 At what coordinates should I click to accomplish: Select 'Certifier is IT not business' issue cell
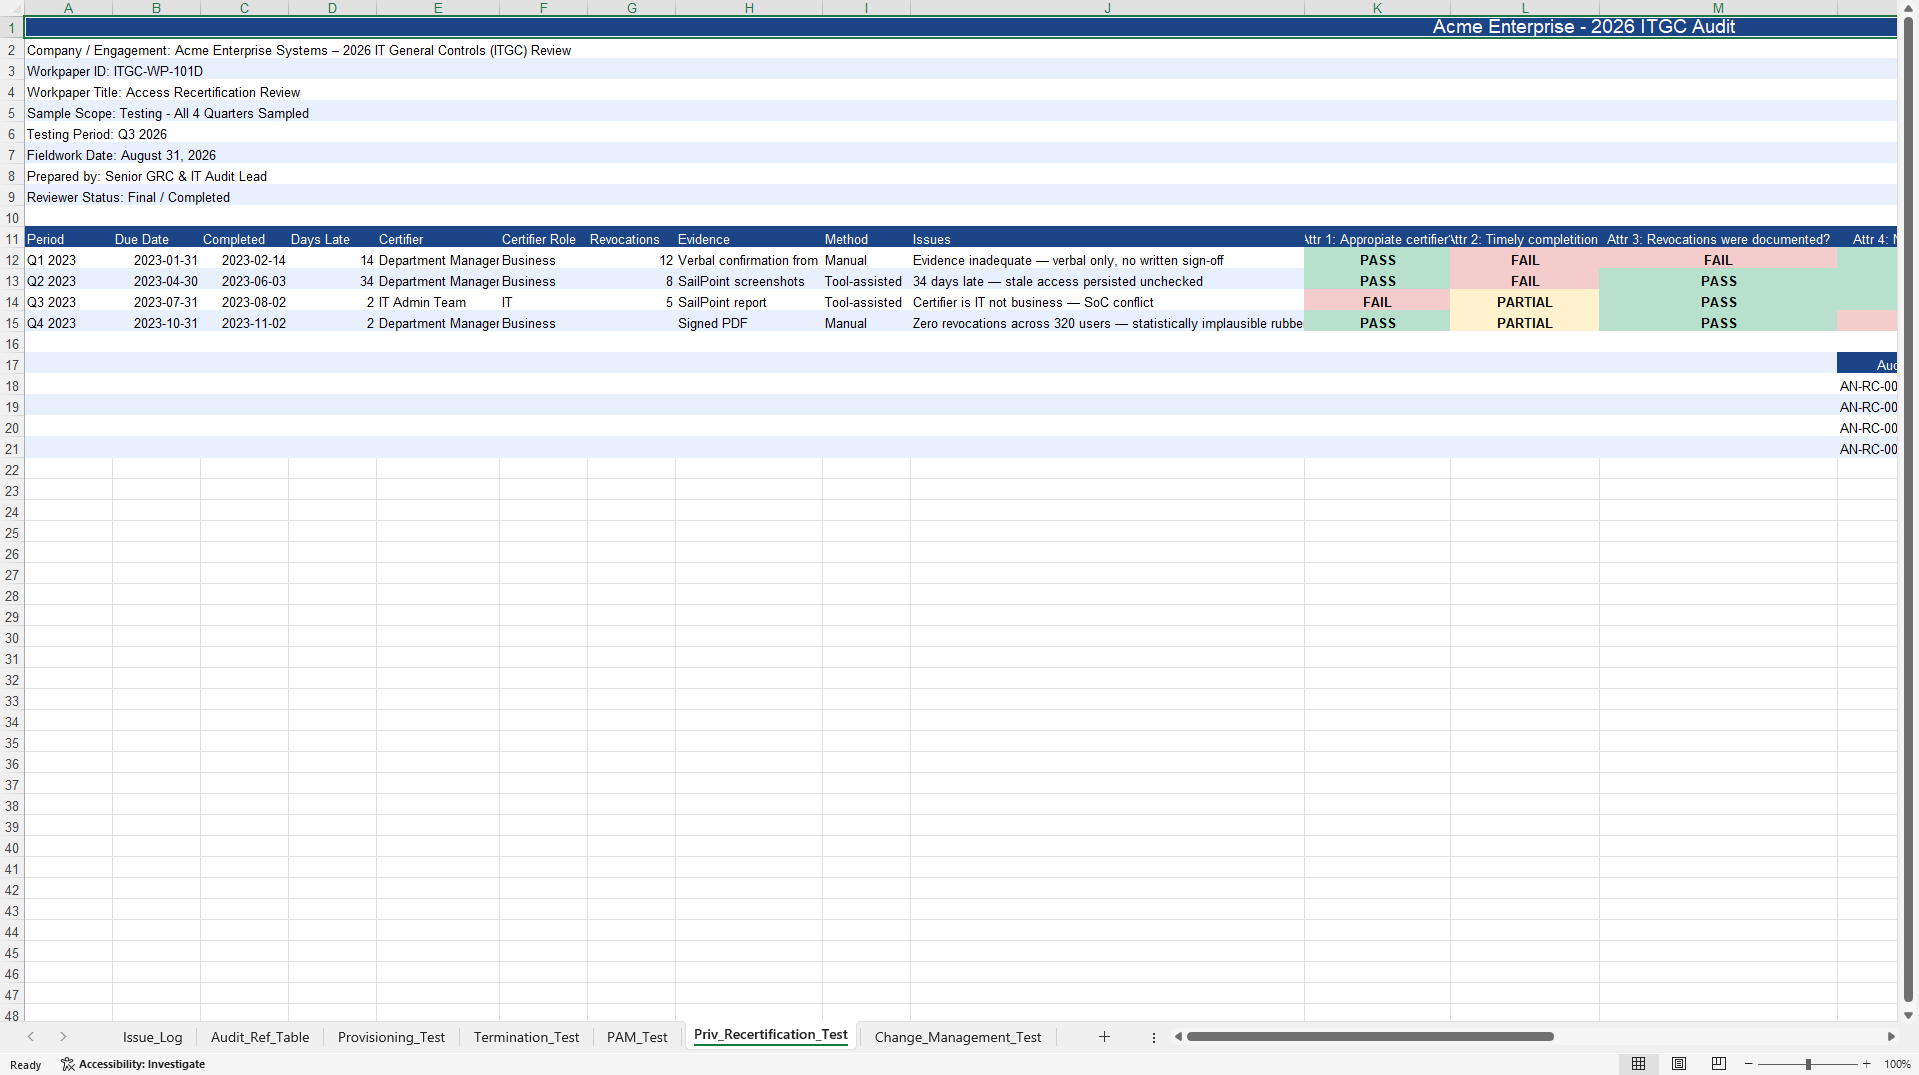tap(1107, 302)
